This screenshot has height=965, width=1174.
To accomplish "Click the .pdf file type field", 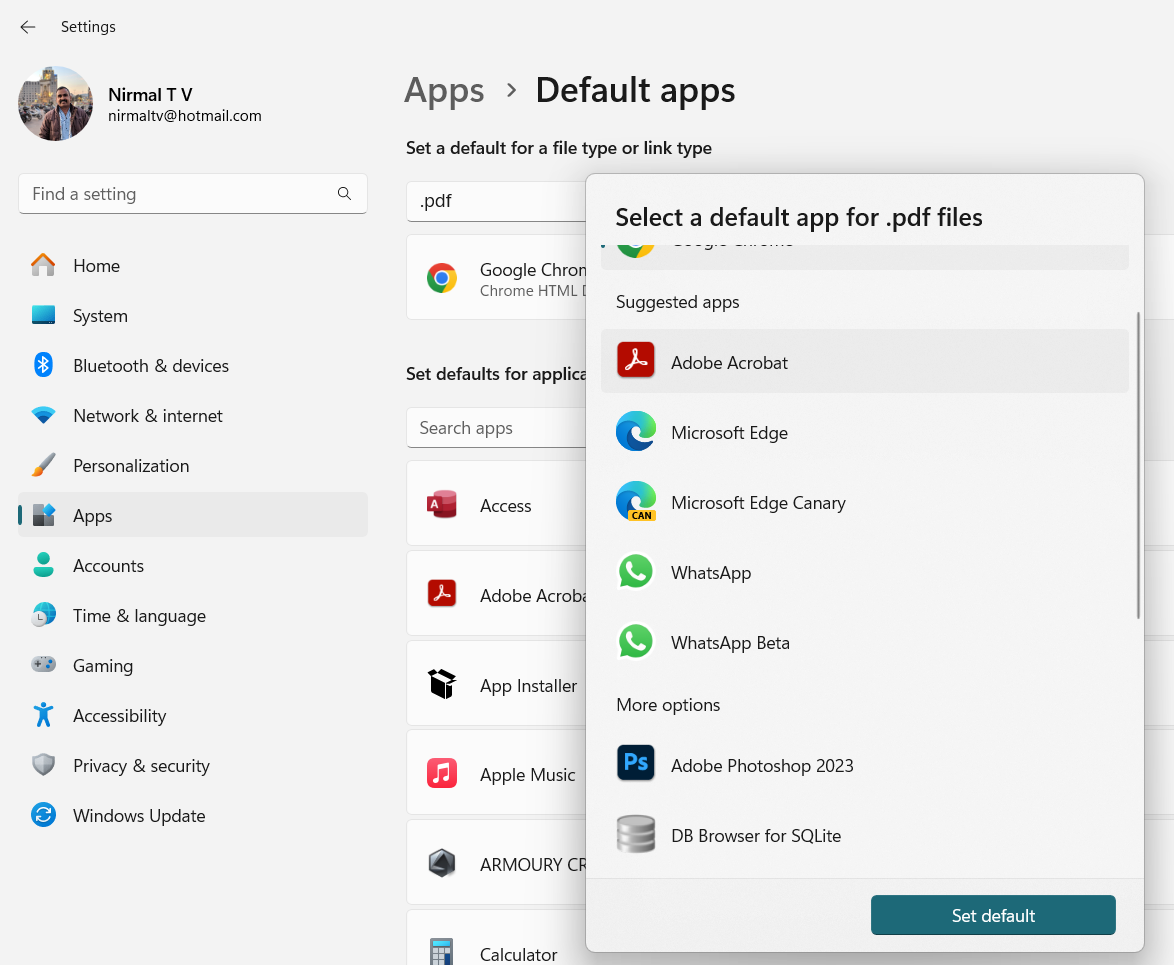I will point(496,201).
